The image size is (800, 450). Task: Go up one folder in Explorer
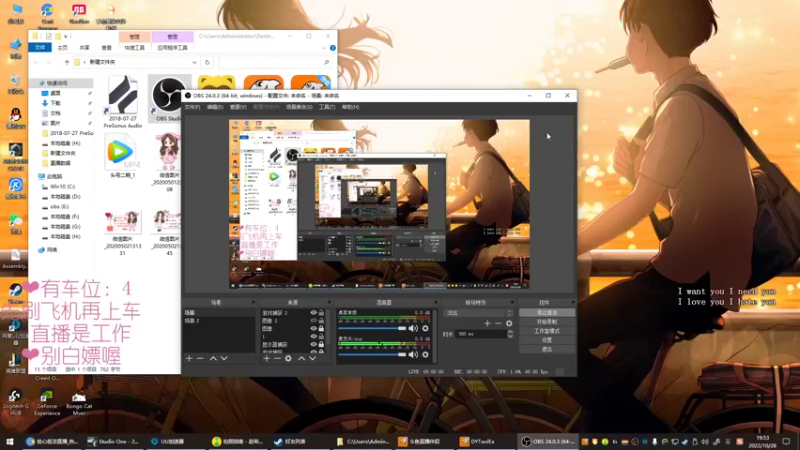pyautogui.click(x=67, y=62)
